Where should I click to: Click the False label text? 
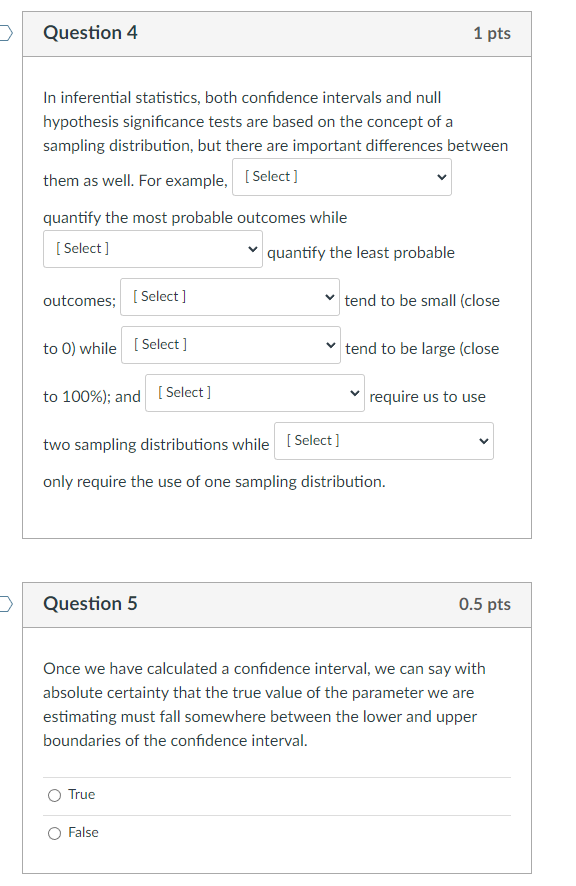point(85,832)
